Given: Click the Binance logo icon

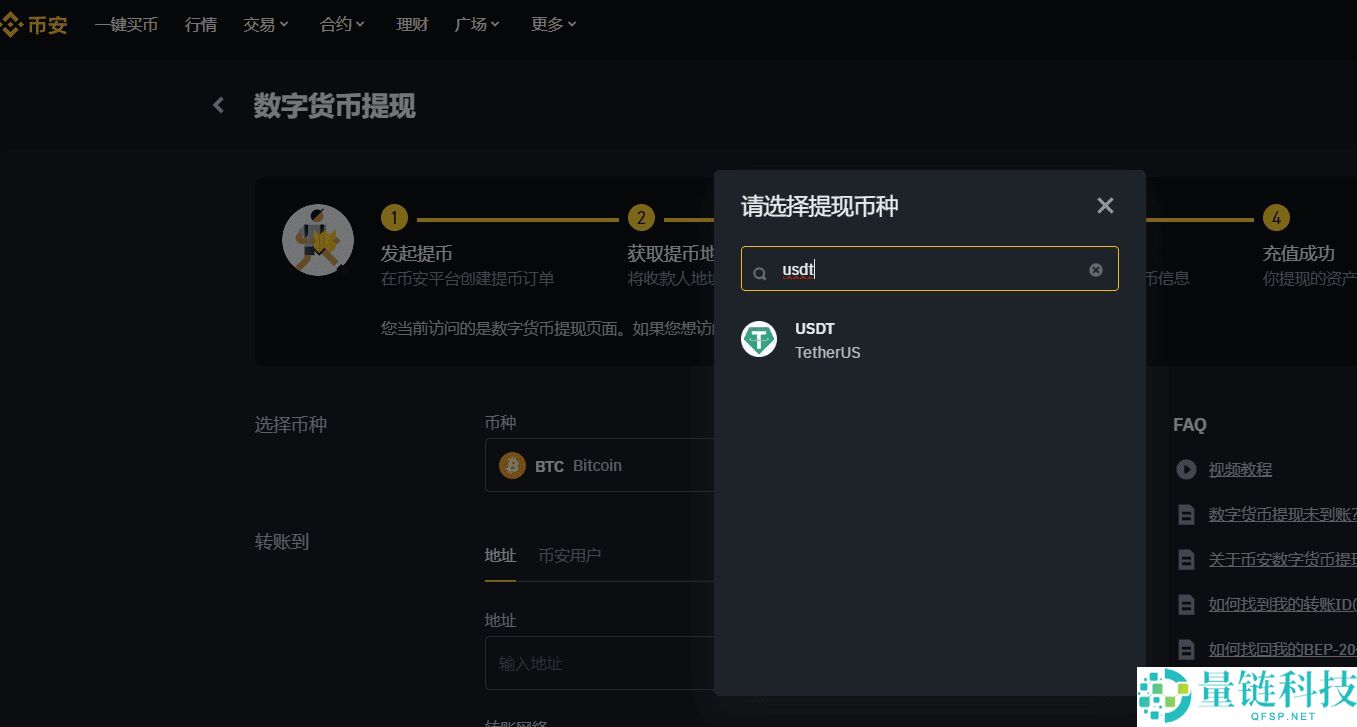Looking at the screenshot, I should tap(13, 24).
